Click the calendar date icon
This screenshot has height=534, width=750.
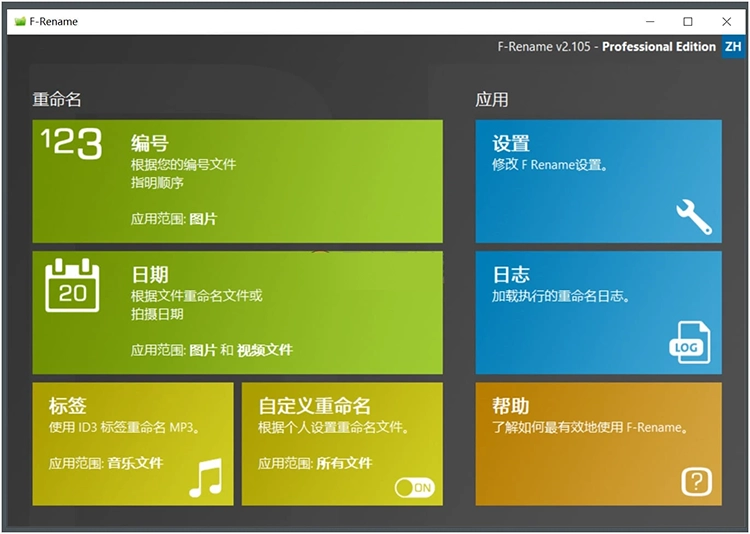[x=73, y=285]
